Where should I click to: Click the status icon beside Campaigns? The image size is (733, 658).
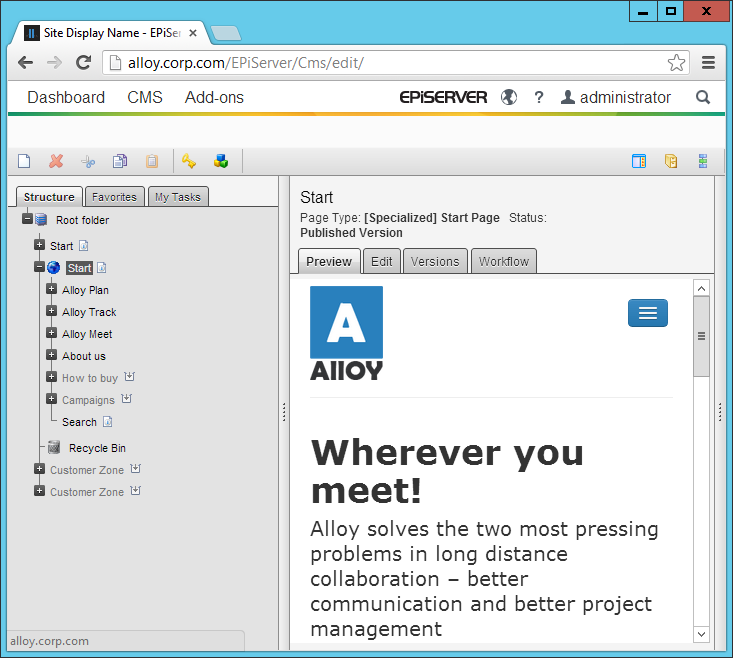(x=126, y=399)
